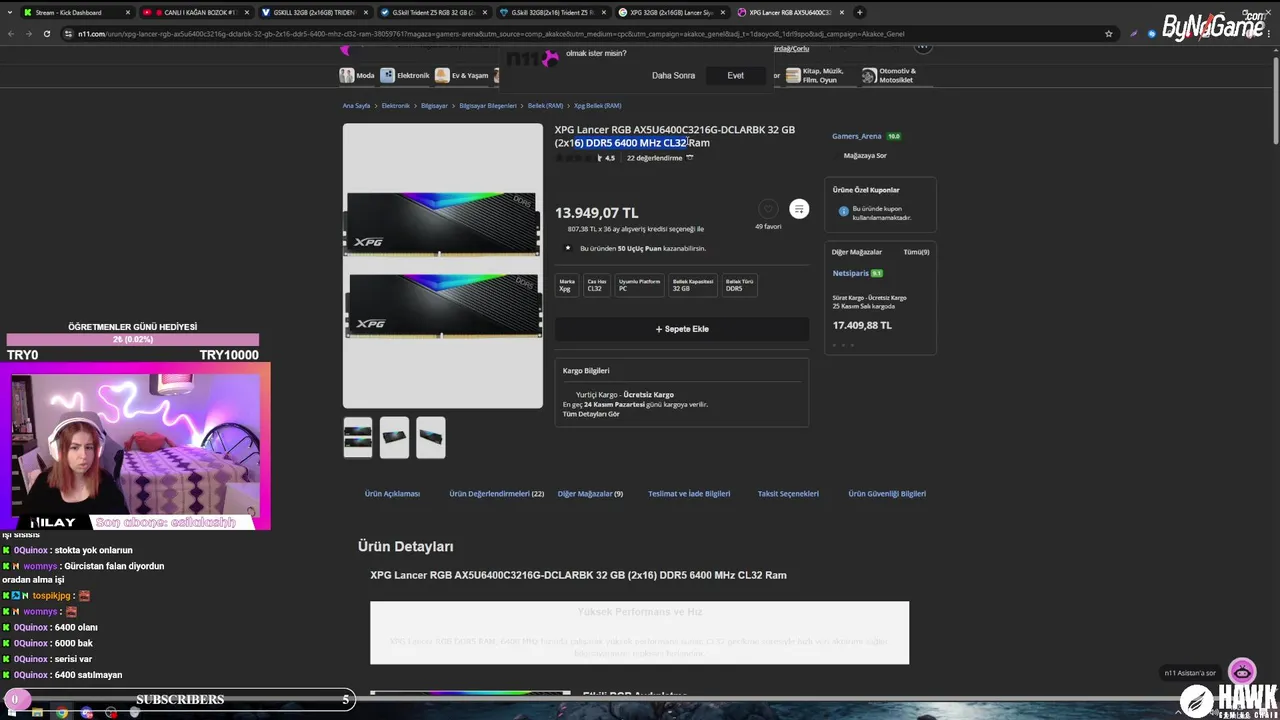1280x720 pixels.
Task: Click the 13.949,07 TL price text
Action: [x=596, y=213]
